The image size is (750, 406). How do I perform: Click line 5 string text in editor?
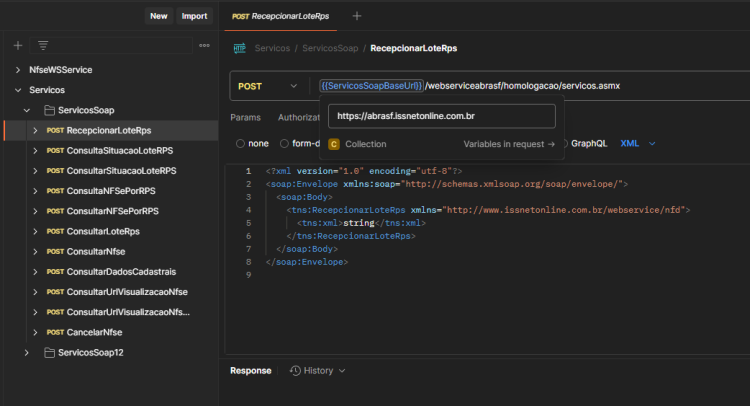[x=359, y=223]
